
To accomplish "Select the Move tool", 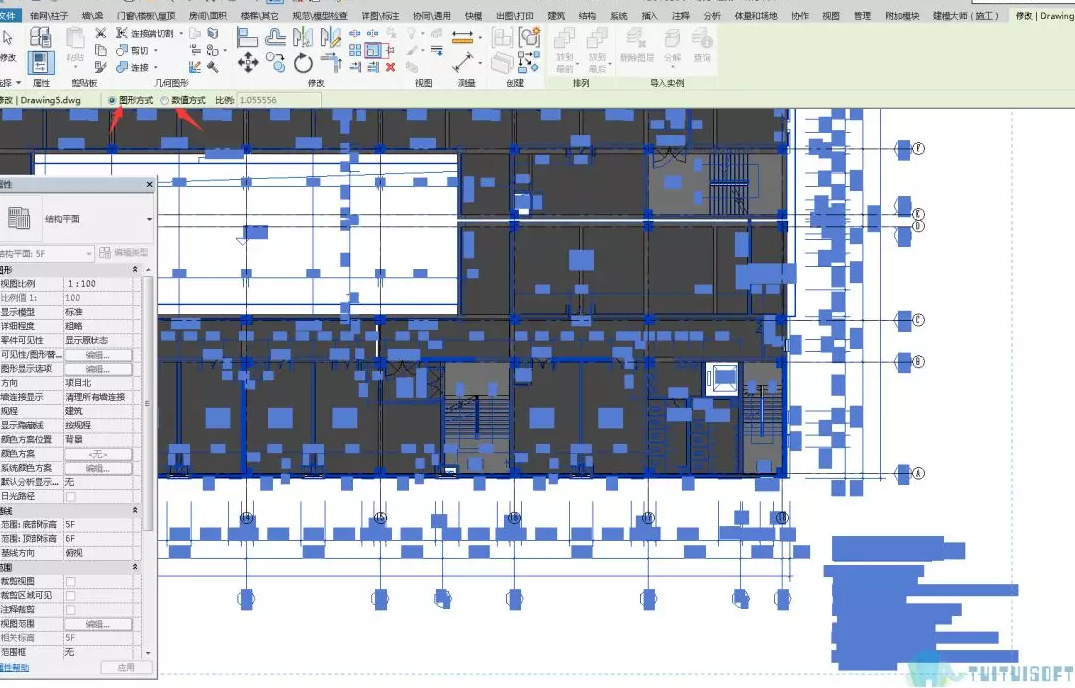I will pyautogui.click(x=247, y=63).
